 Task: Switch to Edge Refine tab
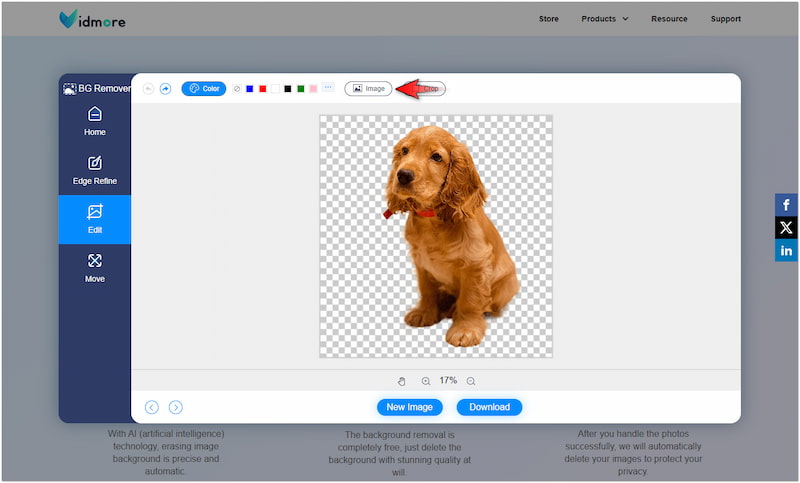(x=95, y=170)
